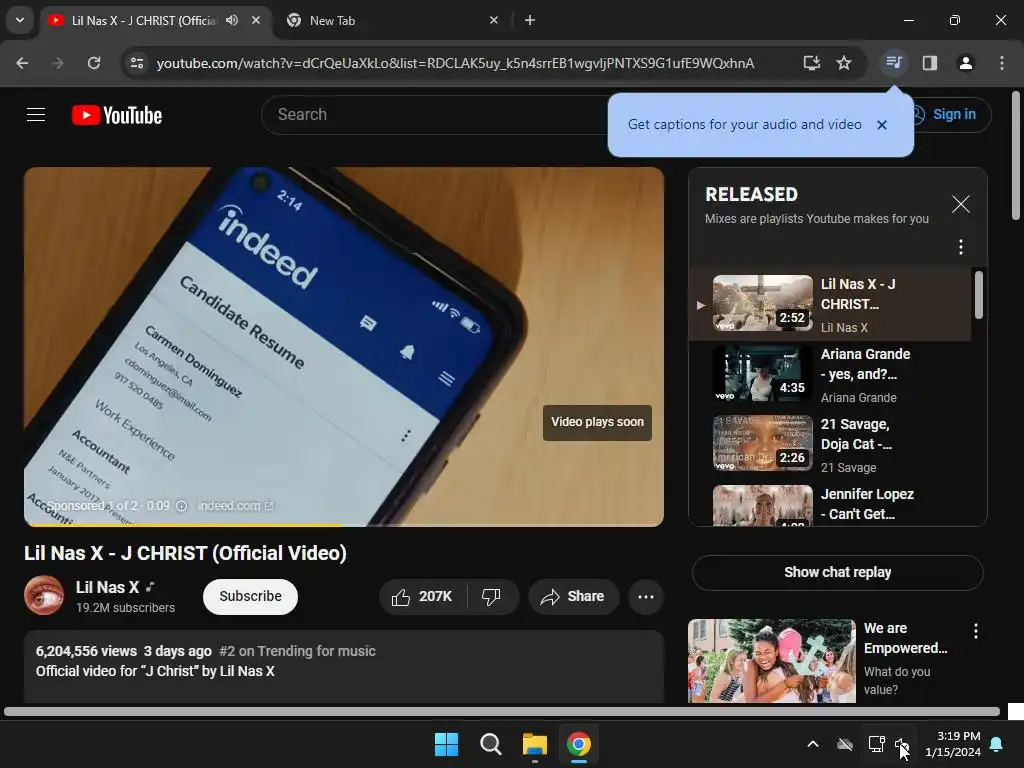This screenshot has height=768, width=1024.
Task: Open Chrome profile avatar
Action: (x=965, y=63)
